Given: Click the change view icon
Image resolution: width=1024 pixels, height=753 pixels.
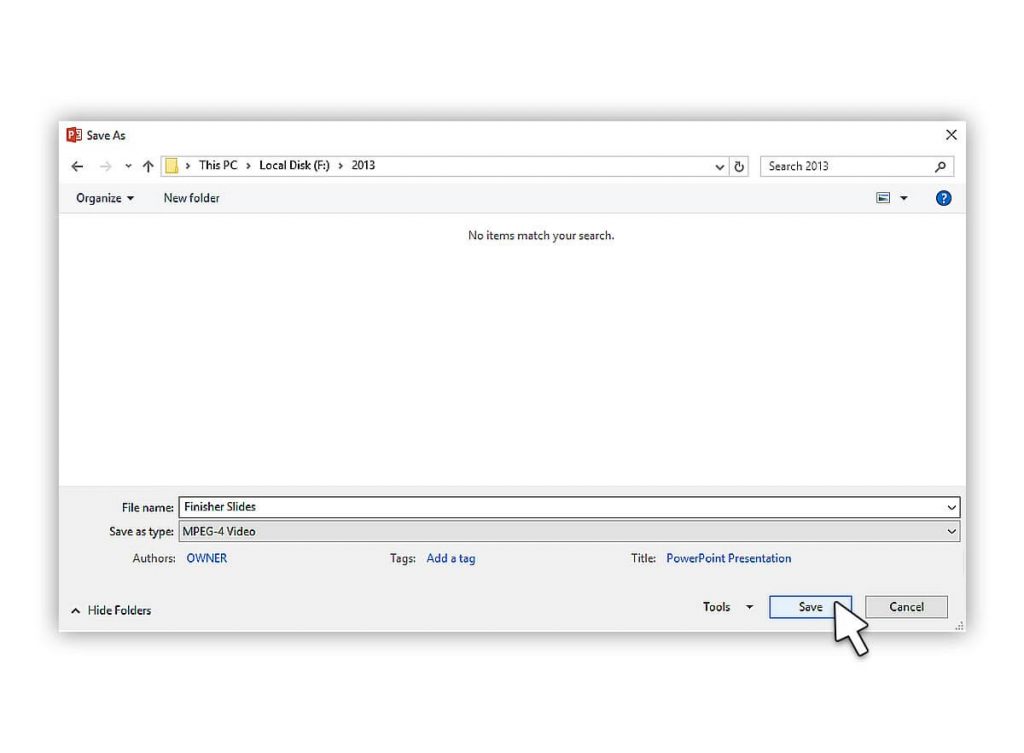Looking at the screenshot, I should [x=883, y=198].
